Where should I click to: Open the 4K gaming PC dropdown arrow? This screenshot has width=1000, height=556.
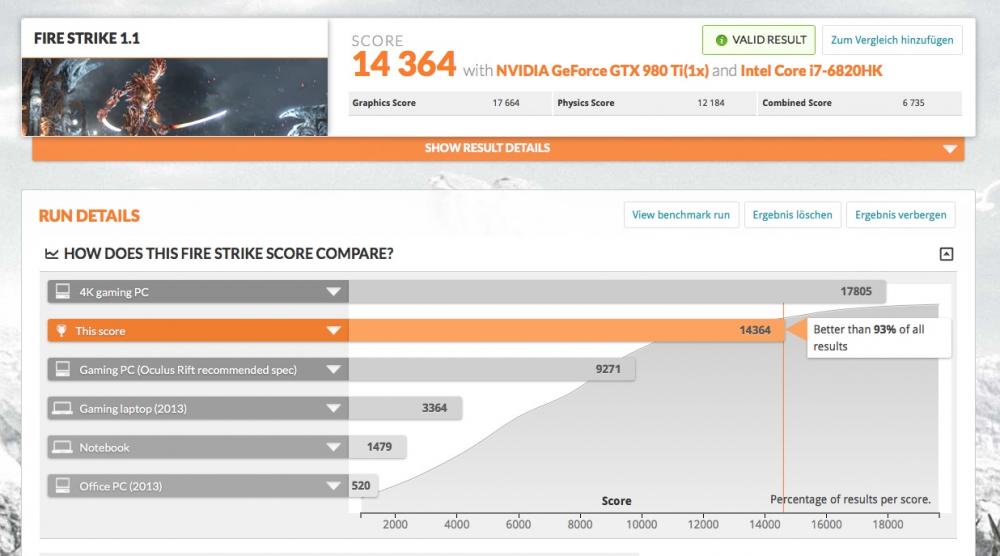tap(333, 292)
